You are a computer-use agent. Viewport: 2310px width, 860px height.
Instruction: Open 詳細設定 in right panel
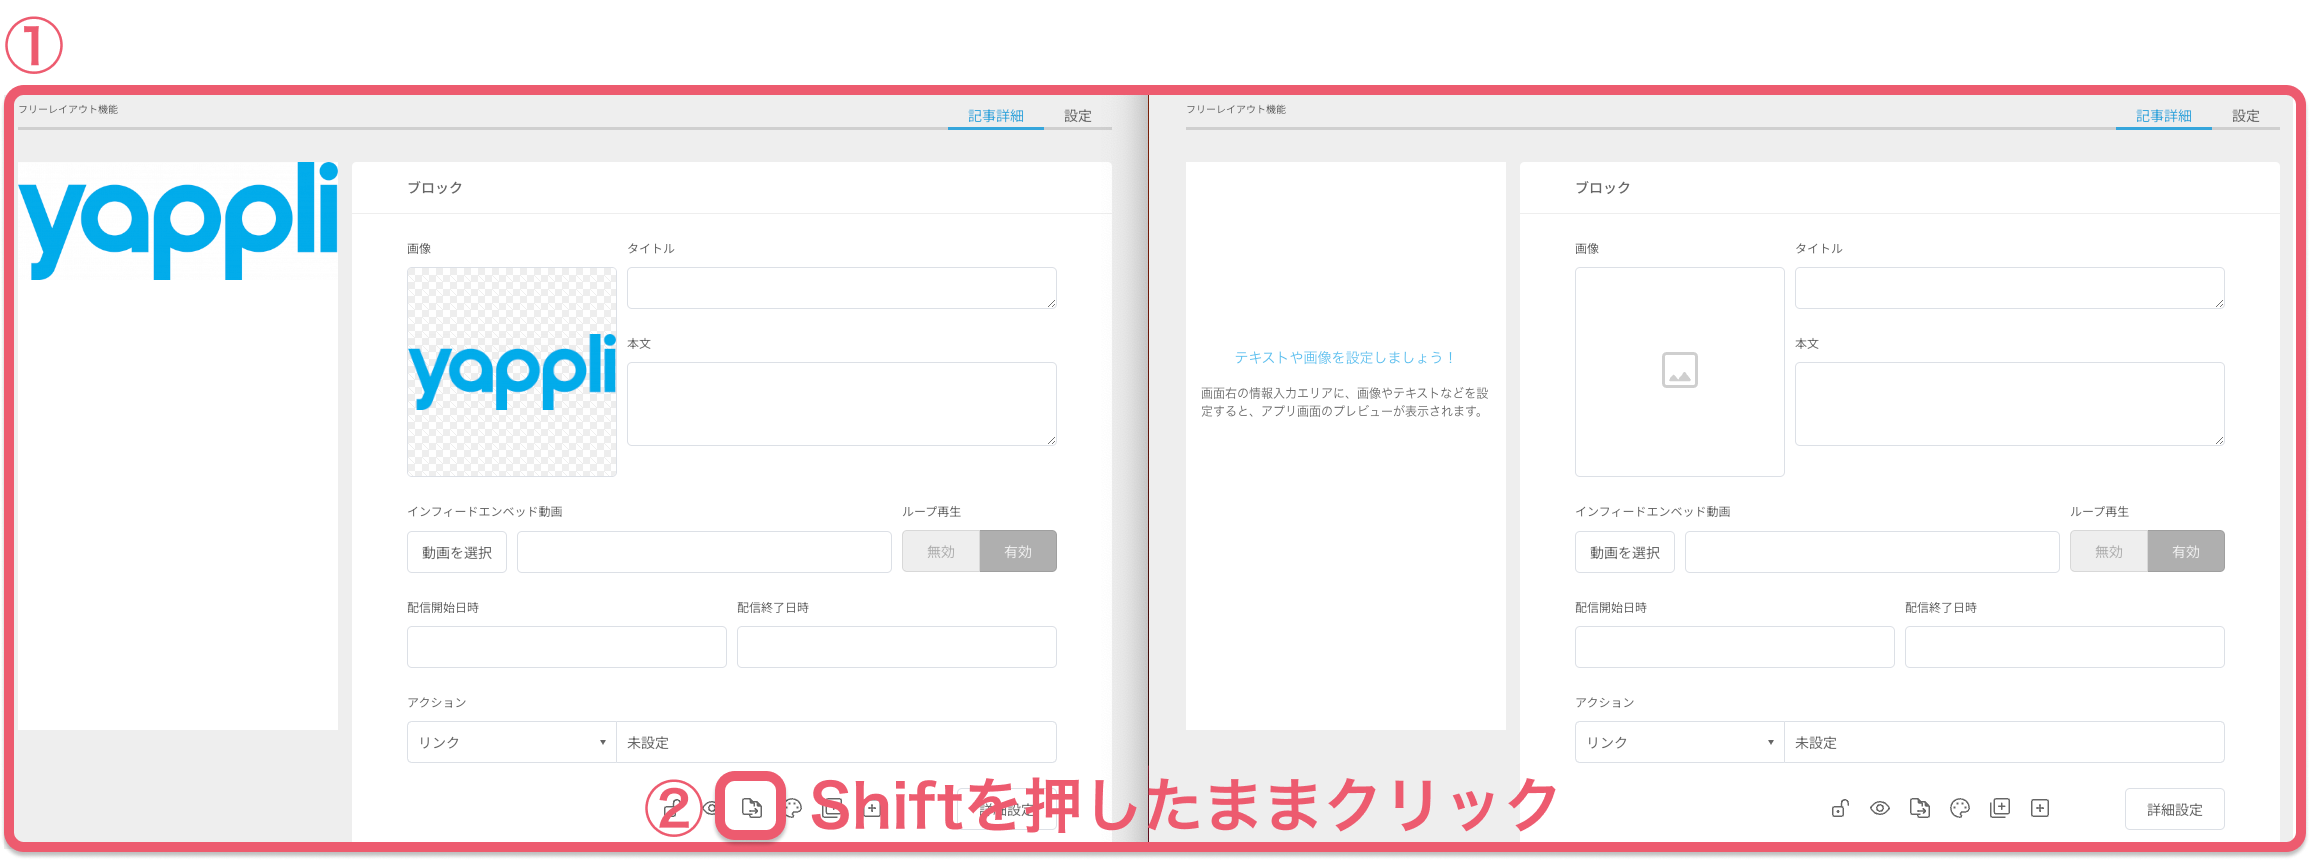(2175, 809)
